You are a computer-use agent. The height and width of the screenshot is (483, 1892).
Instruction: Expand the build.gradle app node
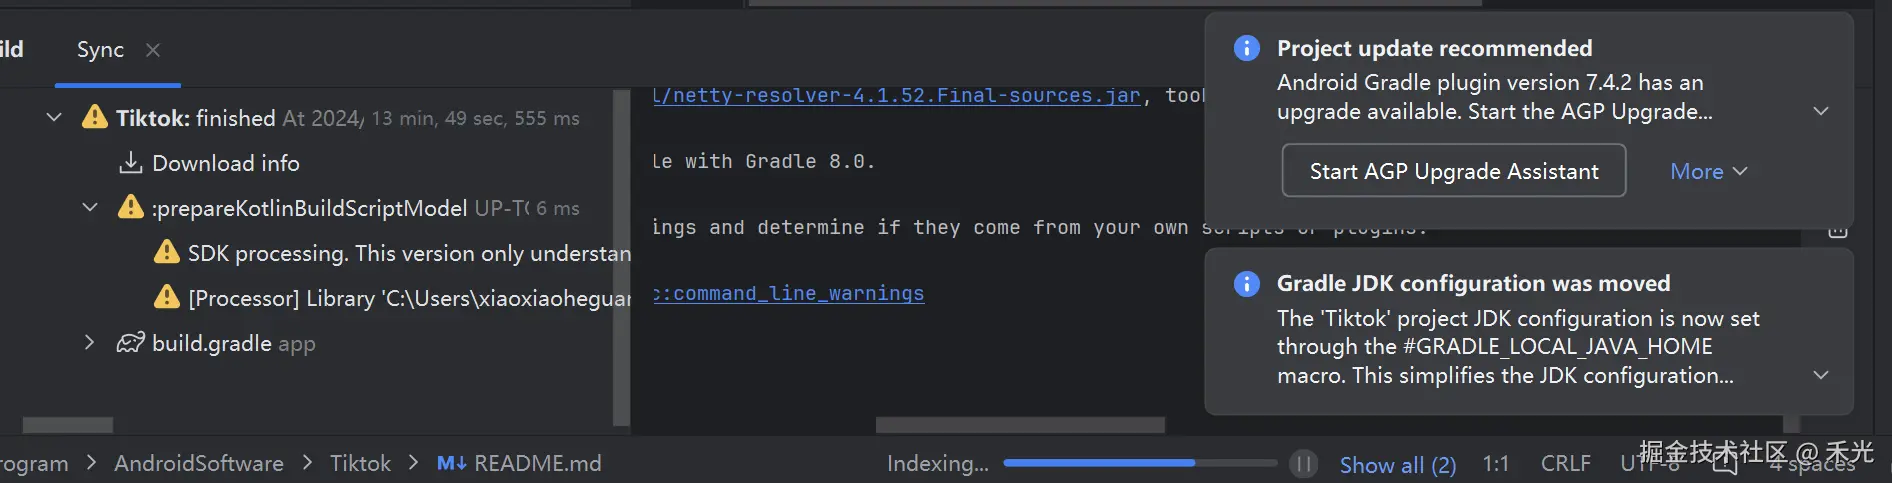point(90,343)
